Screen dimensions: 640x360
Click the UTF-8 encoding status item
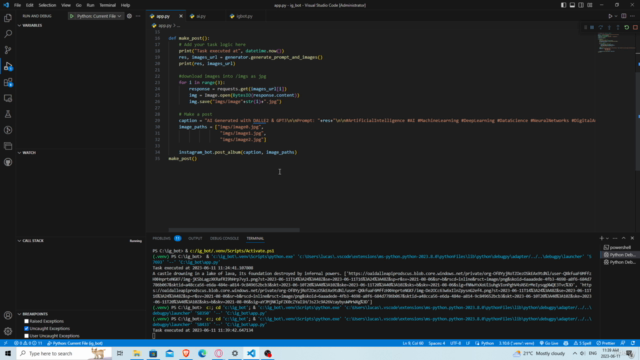455,343
